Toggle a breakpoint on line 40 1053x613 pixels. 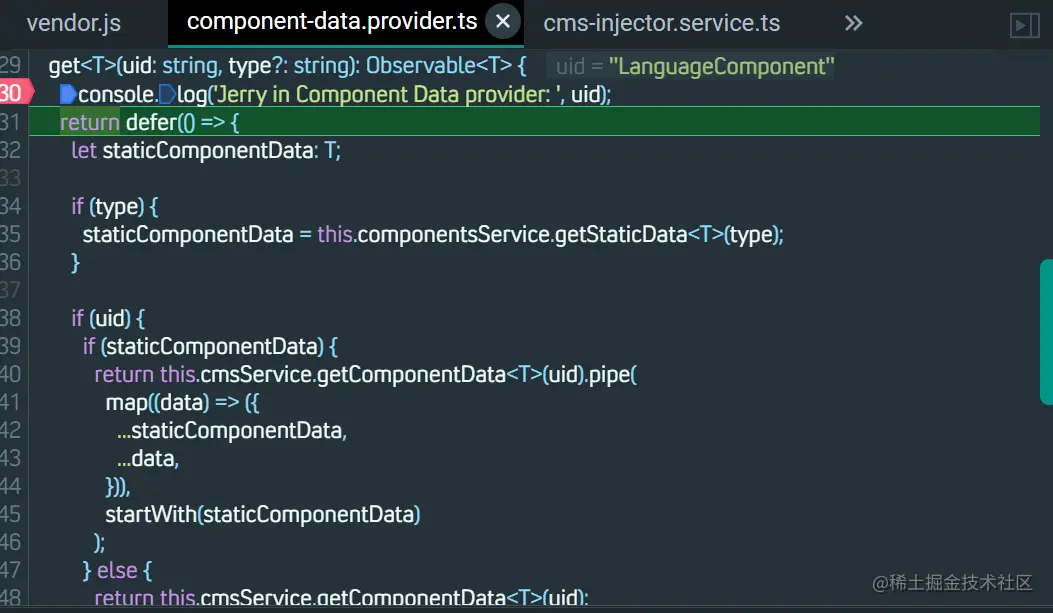pyautogui.click(x=11, y=374)
